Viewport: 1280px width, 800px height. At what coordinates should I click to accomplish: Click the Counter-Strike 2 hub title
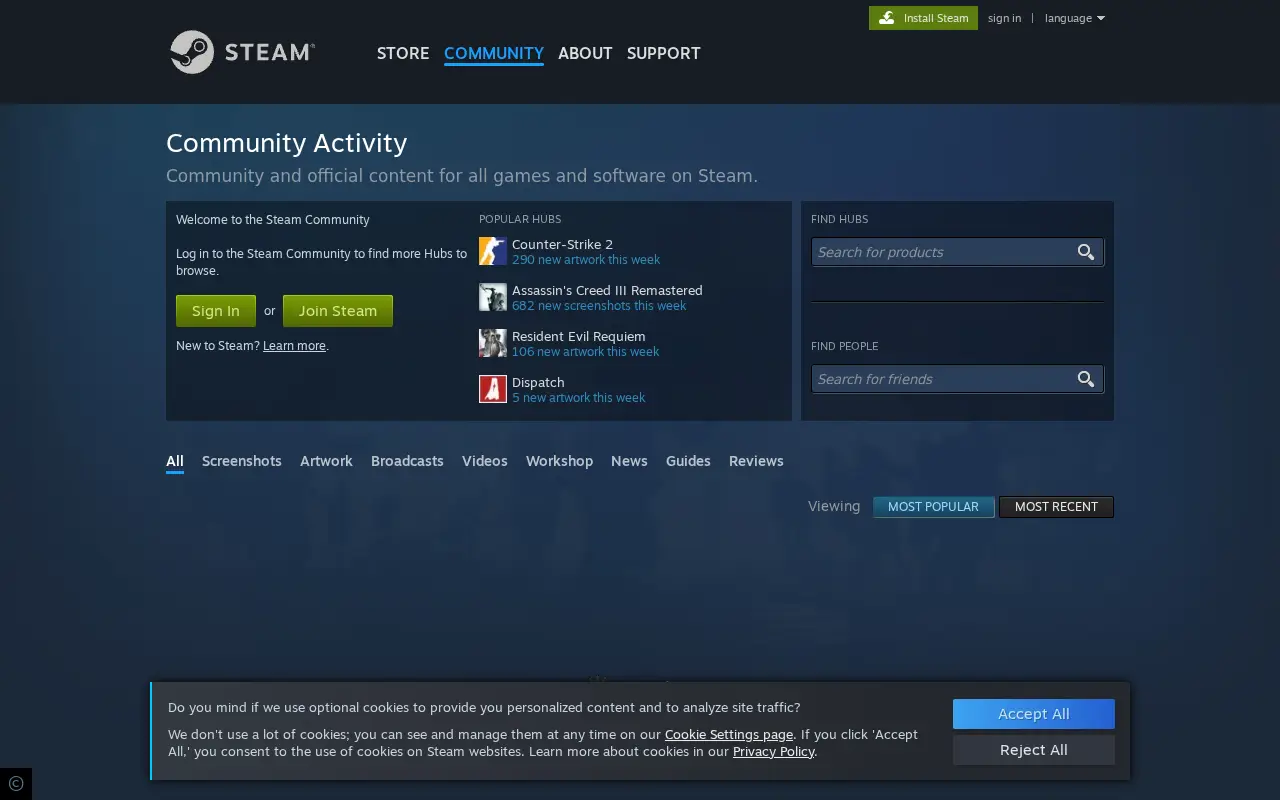[562, 244]
